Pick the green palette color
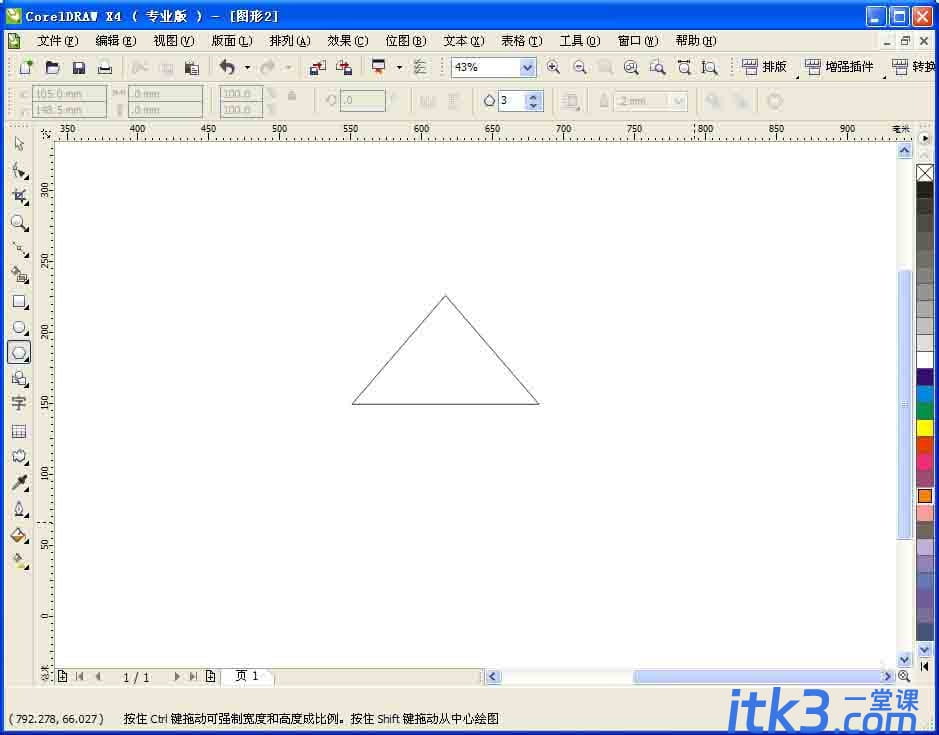This screenshot has height=735, width=939. coord(925,411)
